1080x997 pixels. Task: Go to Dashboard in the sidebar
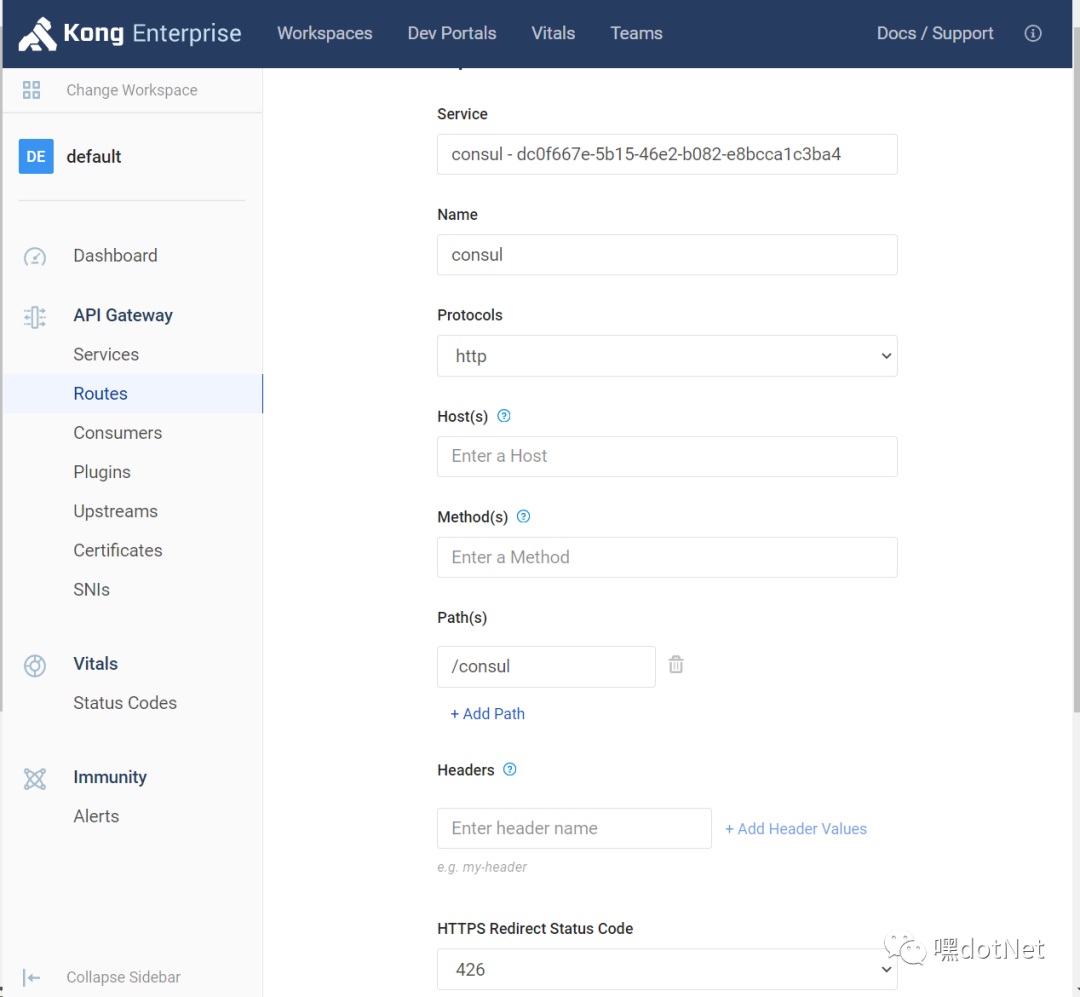116,256
